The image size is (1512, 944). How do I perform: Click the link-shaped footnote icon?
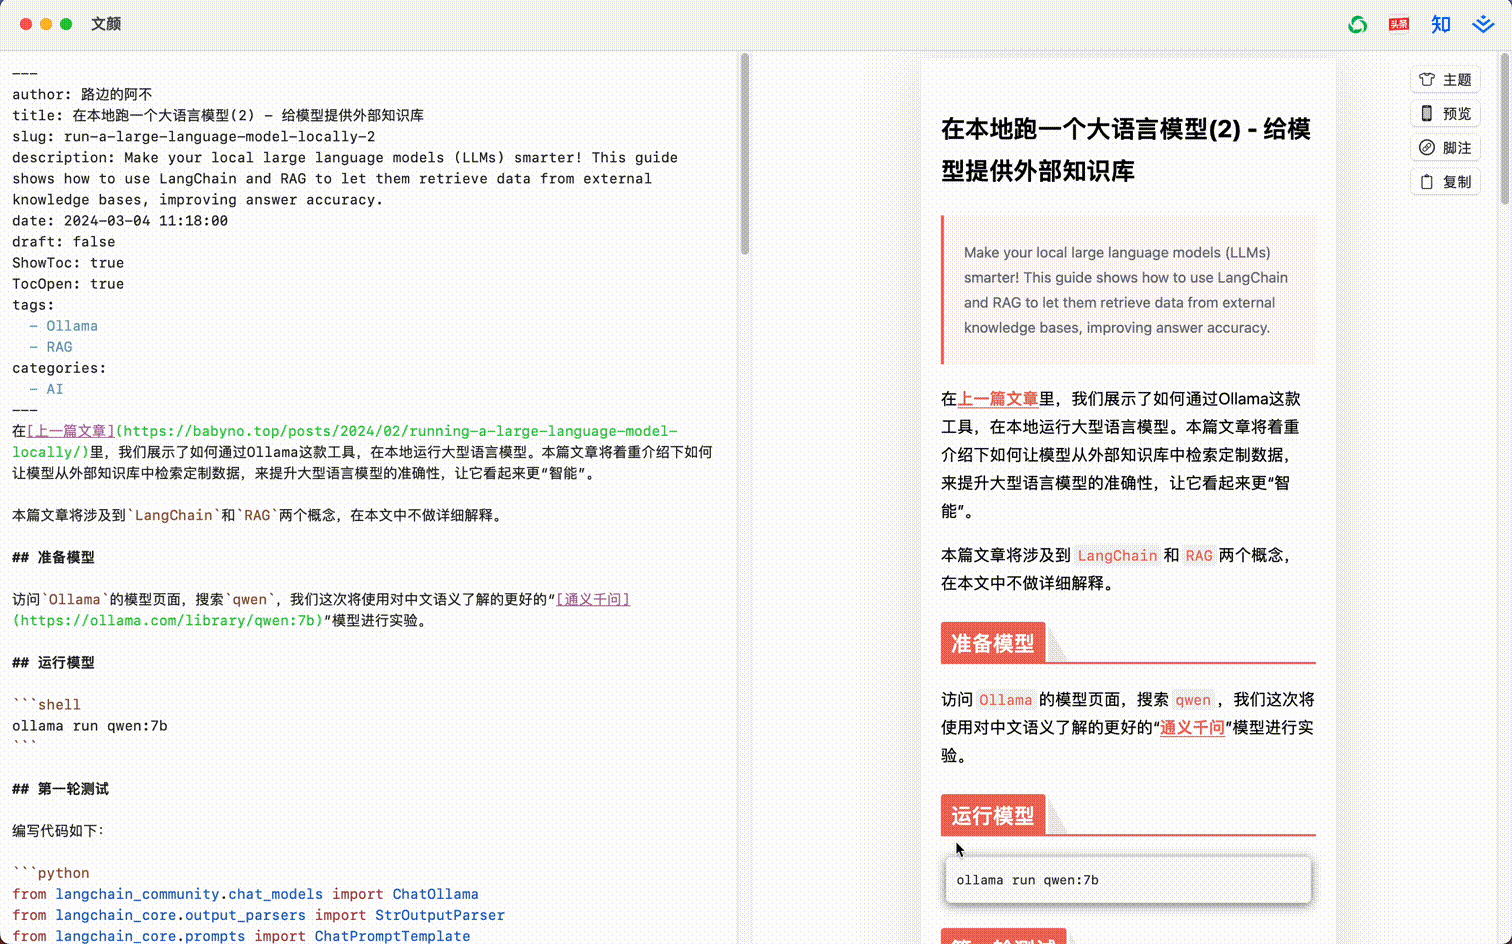coord(1427,148)
